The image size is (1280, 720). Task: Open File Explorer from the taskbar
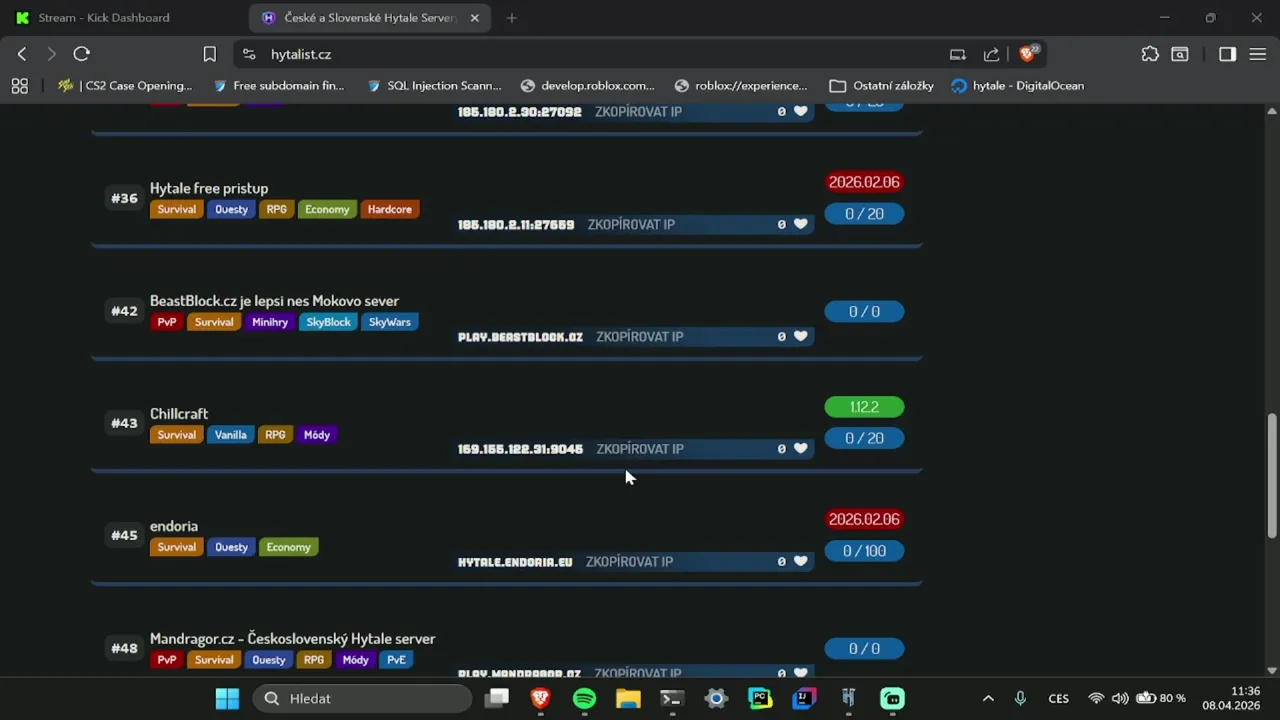(628, 698)
